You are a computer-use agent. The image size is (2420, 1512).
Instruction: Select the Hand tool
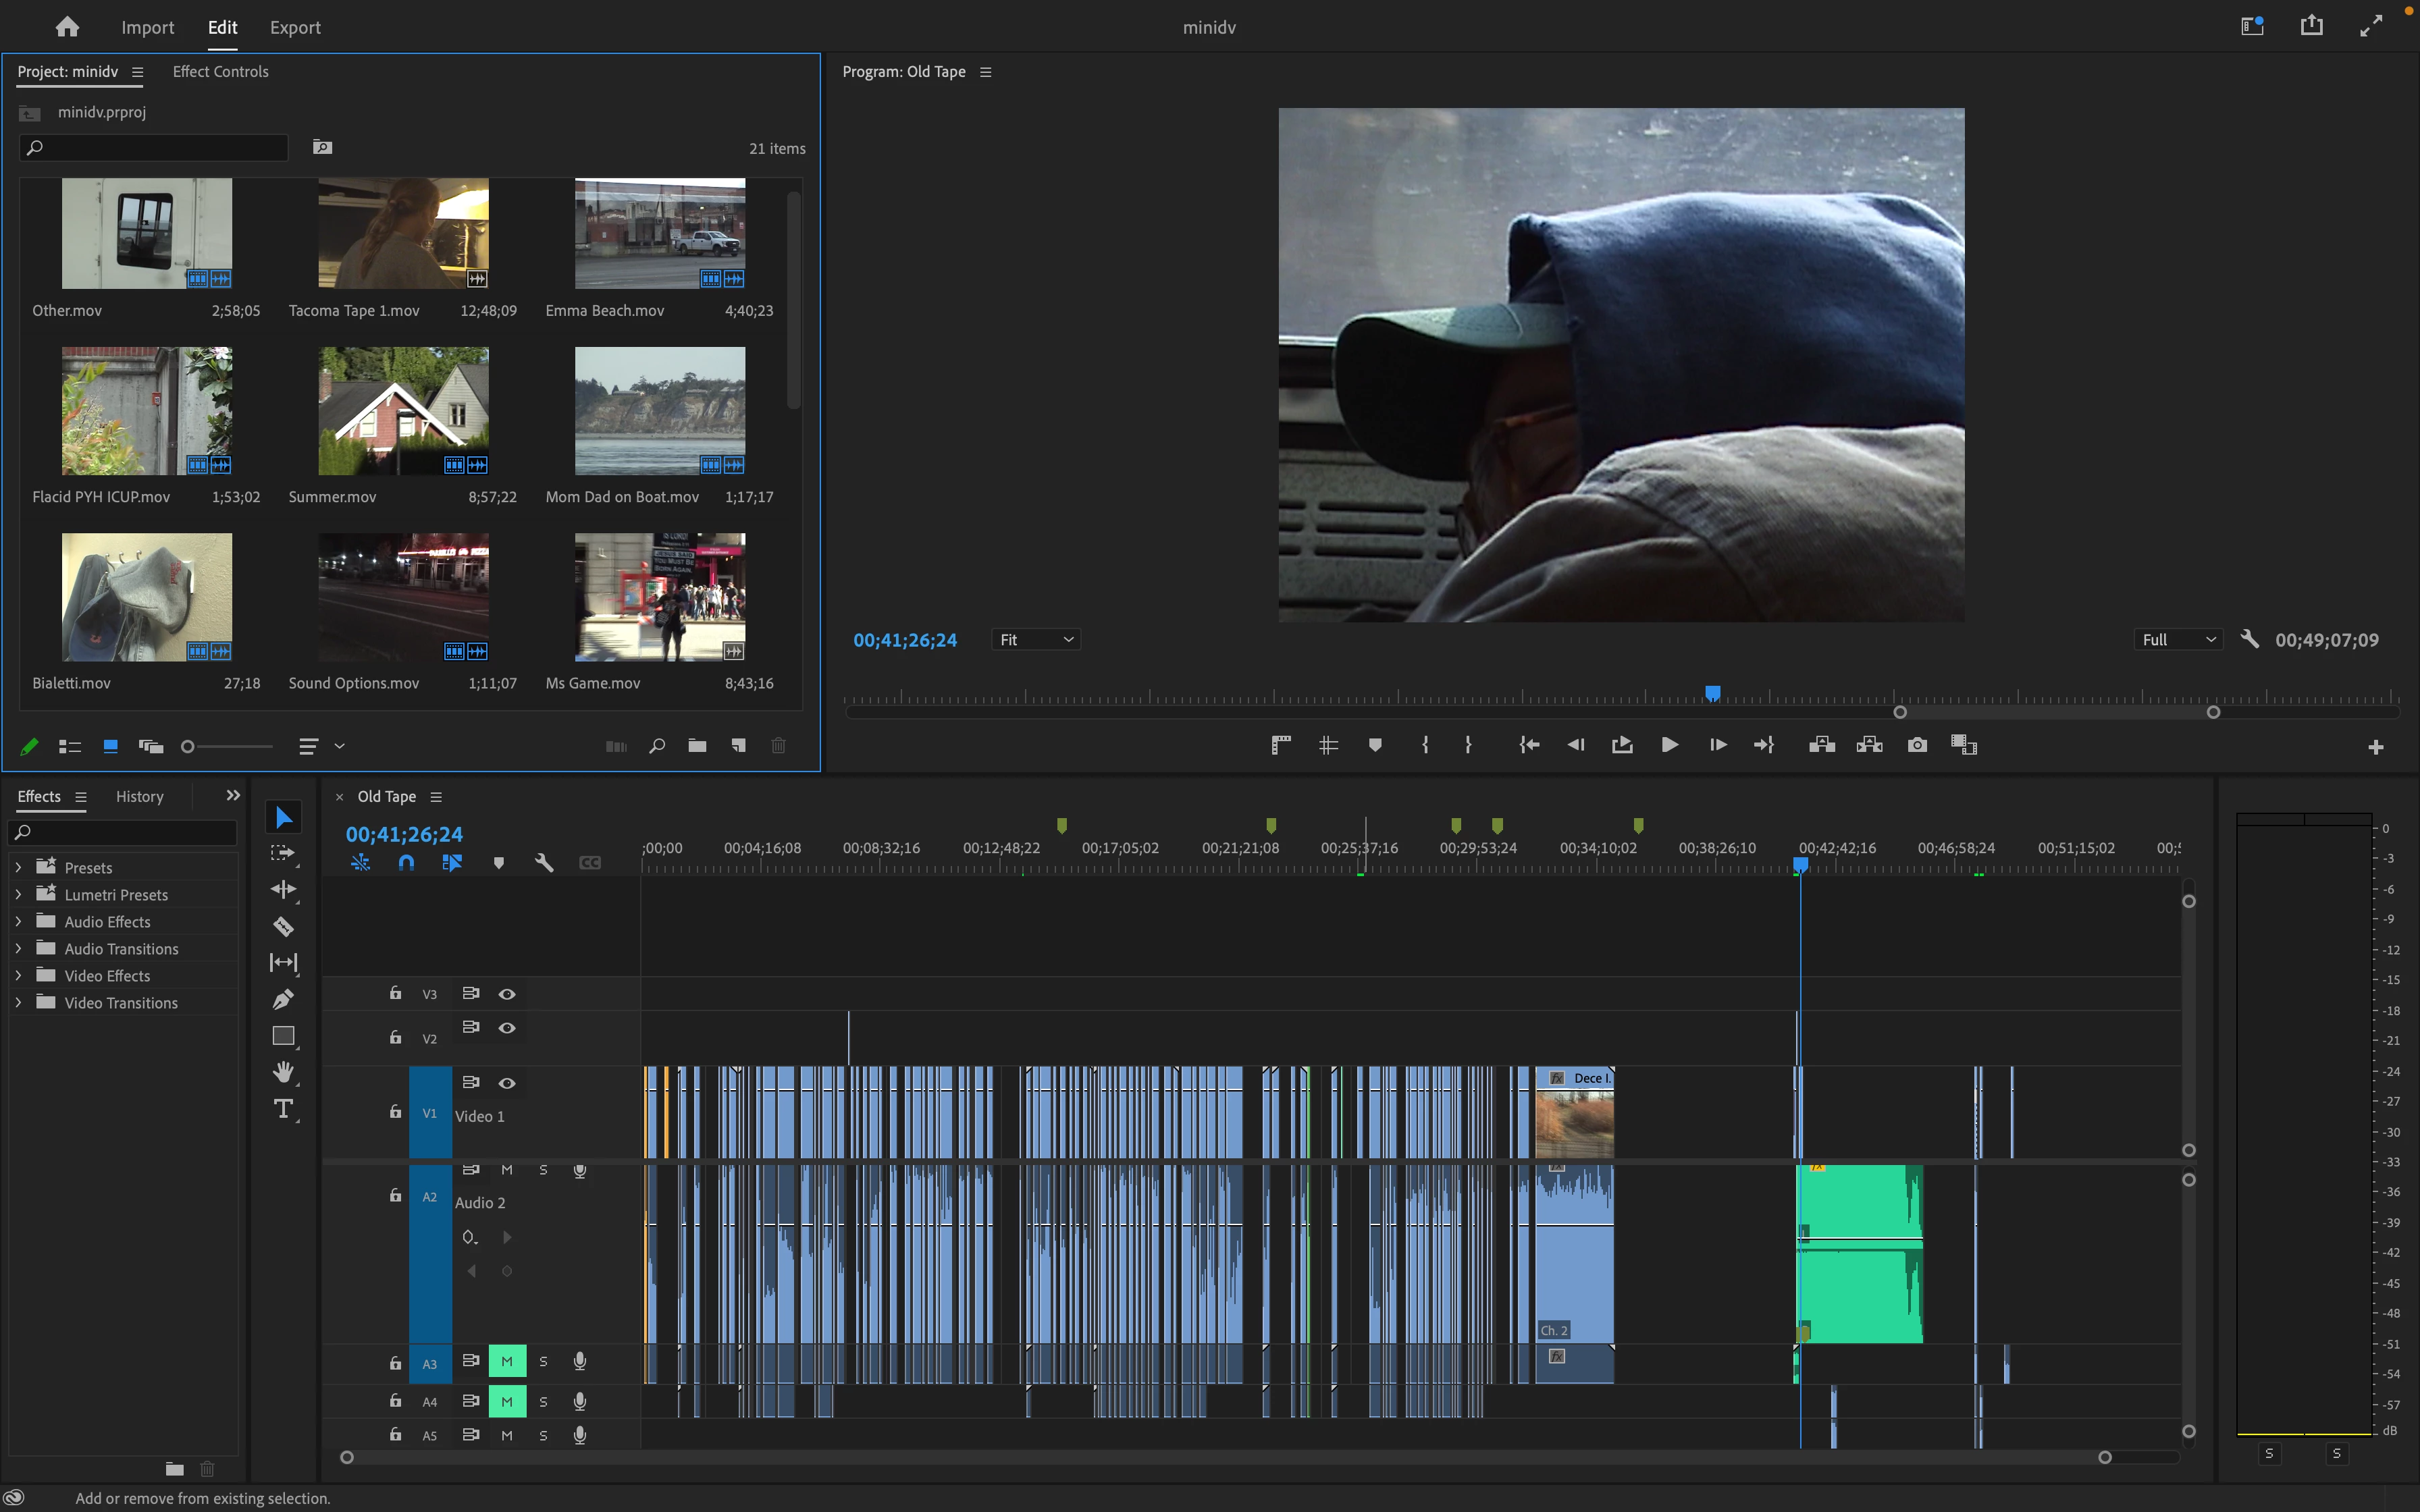click(283, 1072)
